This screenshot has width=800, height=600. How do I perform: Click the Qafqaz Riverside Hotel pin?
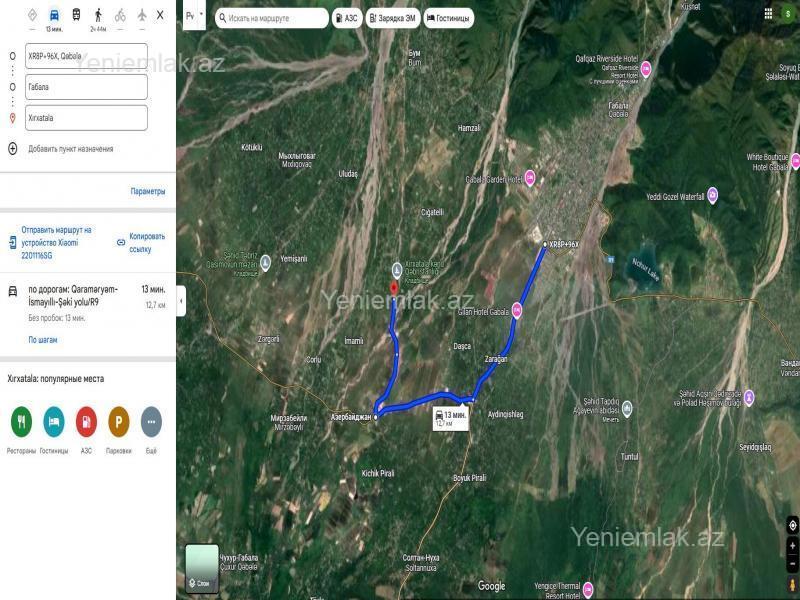[x=646, y=69]
